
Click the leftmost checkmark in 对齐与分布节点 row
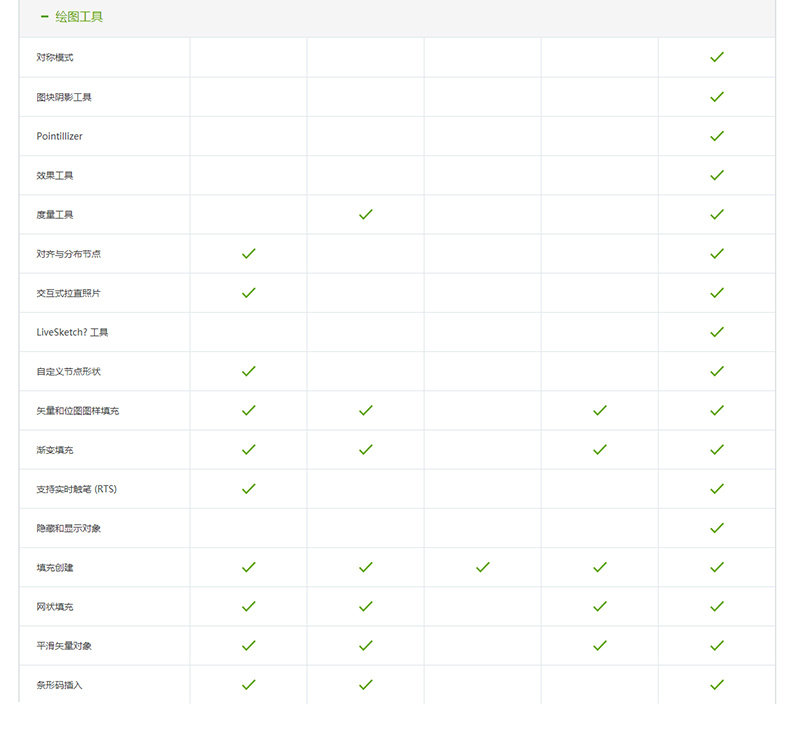tap(249, 254)
